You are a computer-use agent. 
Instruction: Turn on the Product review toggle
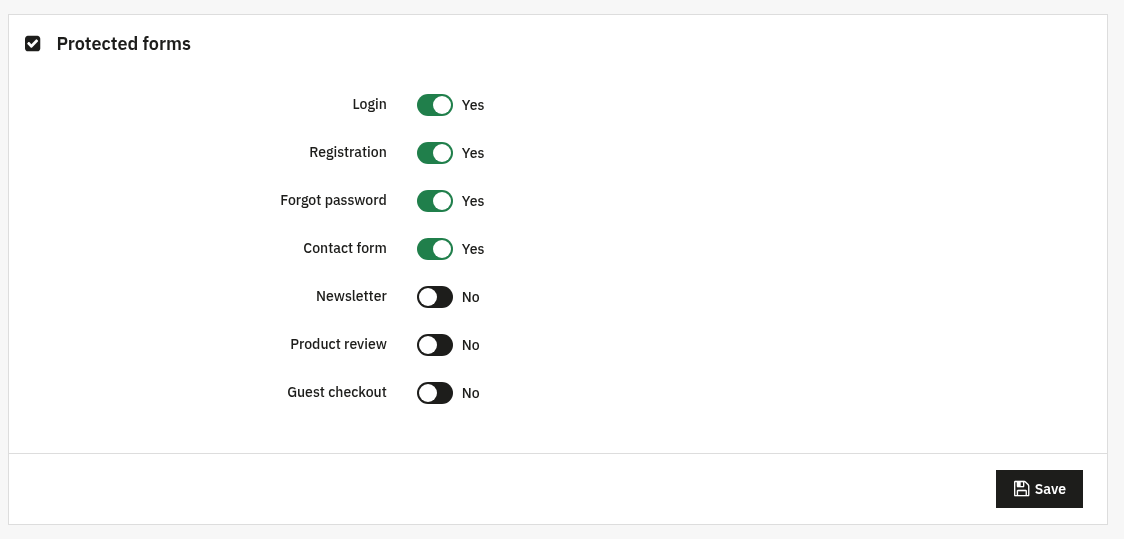point(435,345)
